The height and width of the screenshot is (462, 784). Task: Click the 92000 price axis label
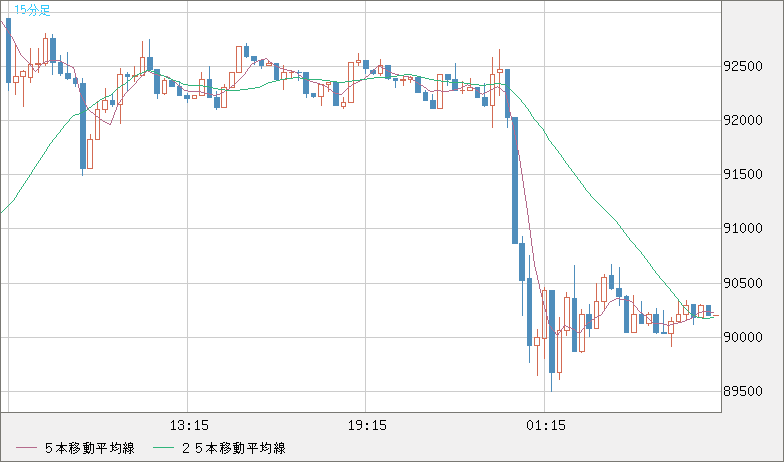tap(742, 121)
